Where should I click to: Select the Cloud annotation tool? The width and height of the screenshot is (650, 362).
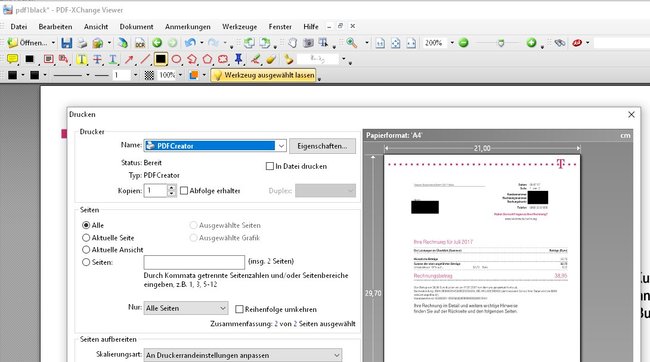[223, 59]
